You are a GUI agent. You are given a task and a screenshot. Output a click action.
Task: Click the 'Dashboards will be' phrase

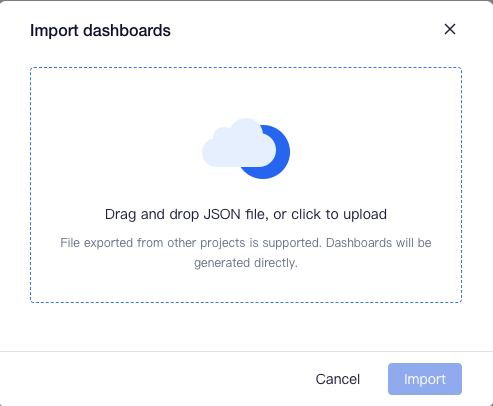pos(379,243)
